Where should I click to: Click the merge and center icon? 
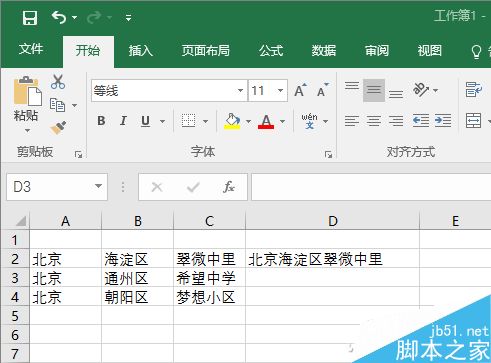pos(474,121)
